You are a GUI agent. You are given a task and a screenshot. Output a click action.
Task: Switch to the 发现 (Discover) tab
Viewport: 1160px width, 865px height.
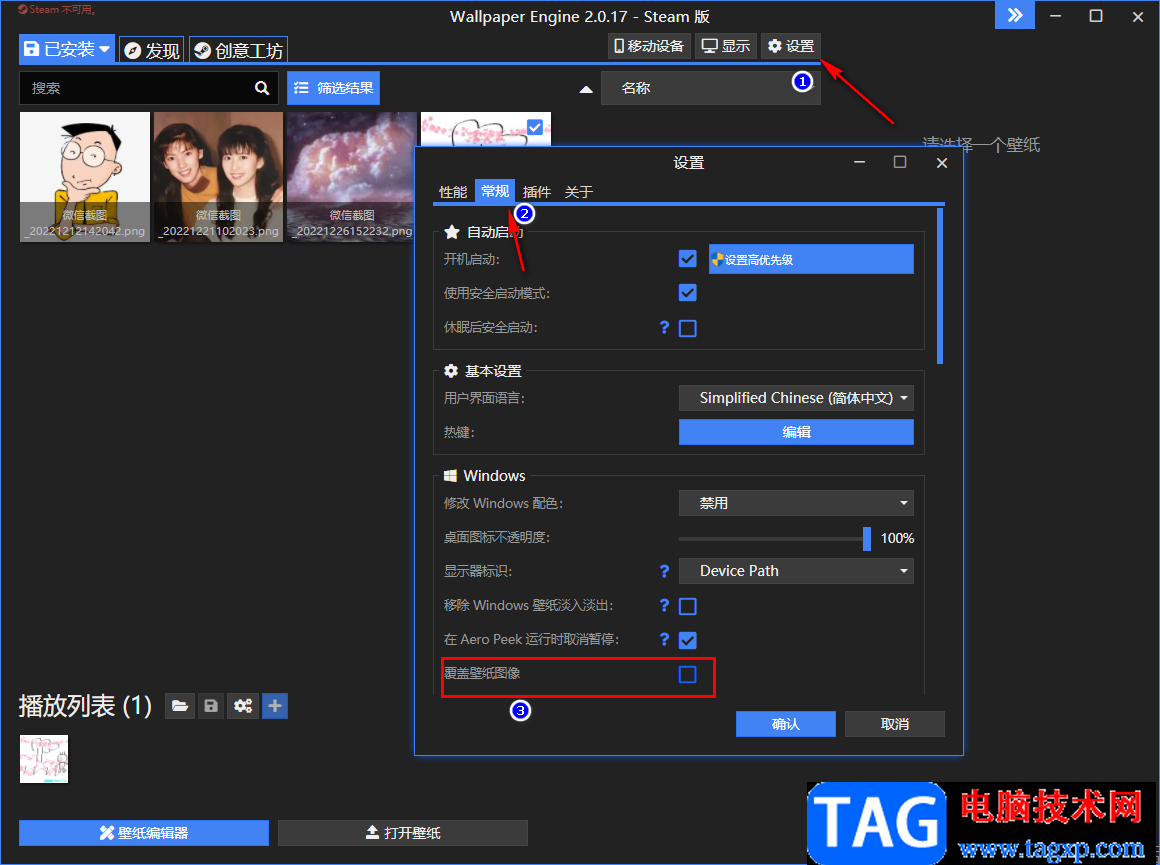[x=152, y=50]
